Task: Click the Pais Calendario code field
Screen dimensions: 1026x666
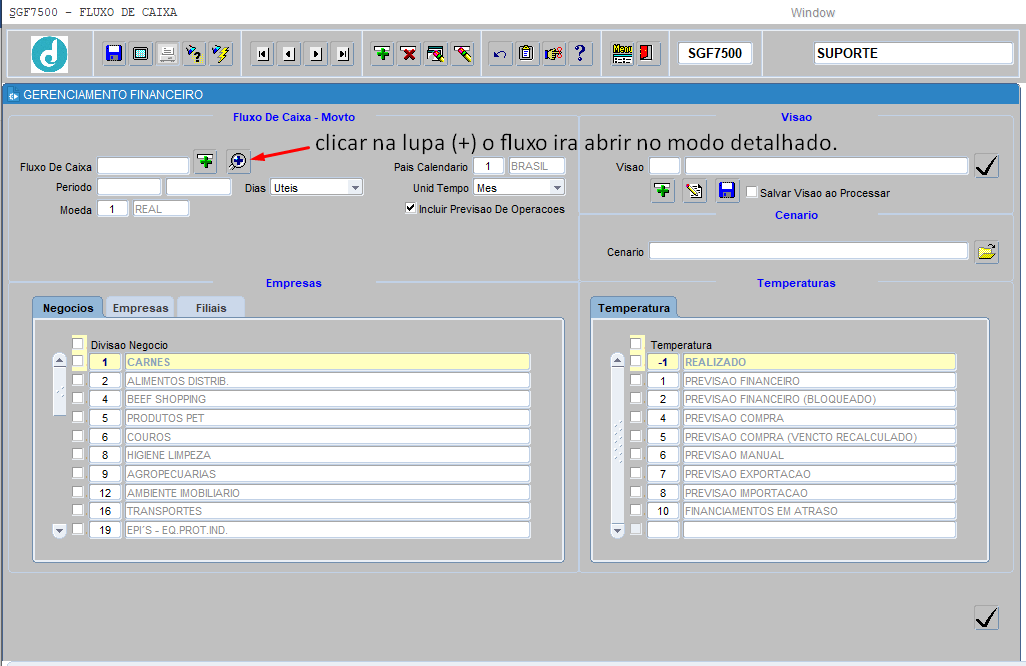Action: 488,166
